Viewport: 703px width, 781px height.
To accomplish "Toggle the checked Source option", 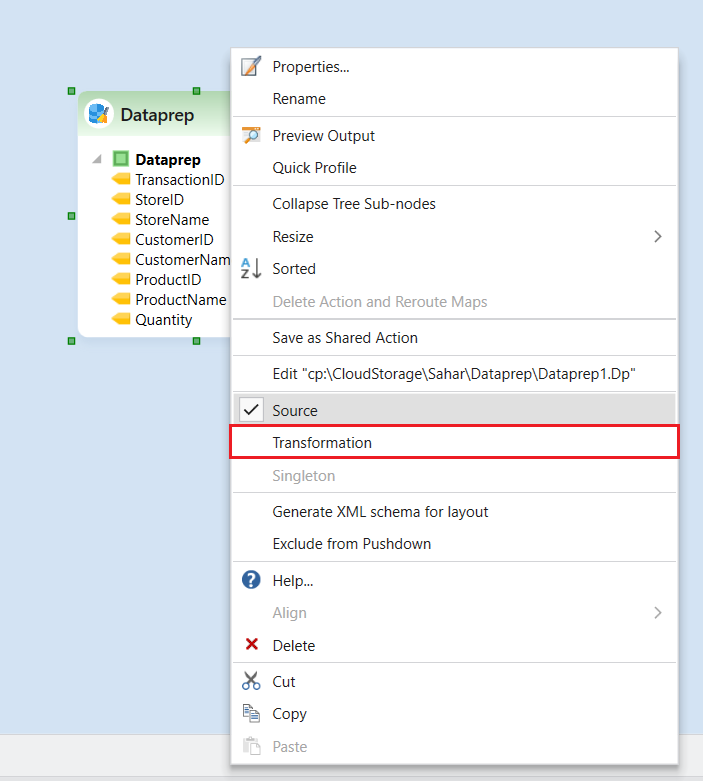I will tap(295, 410).
